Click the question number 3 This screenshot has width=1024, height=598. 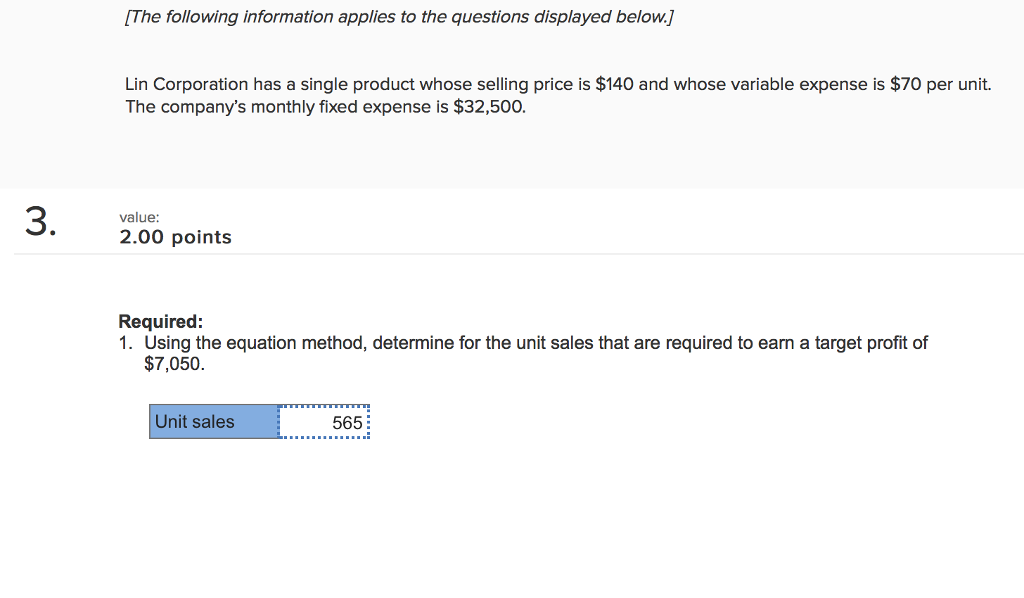click(40, 222)
